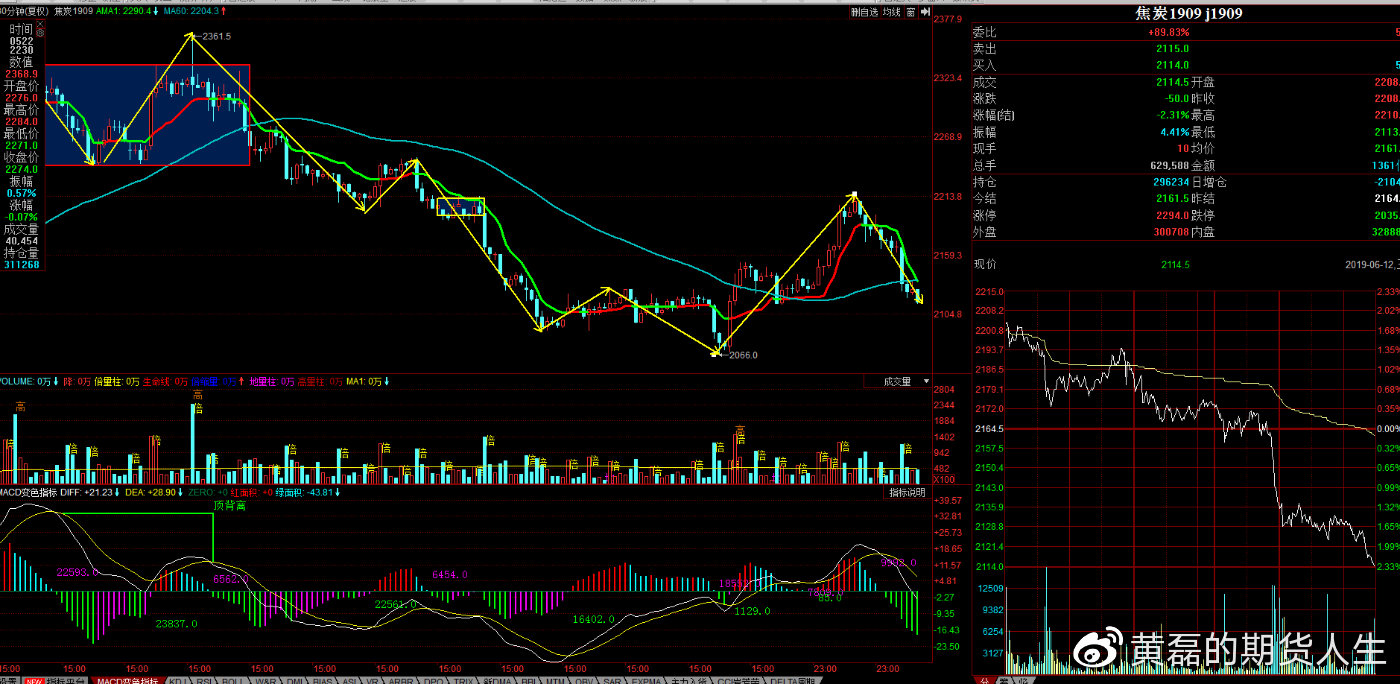Click the 卖出 price 2115.0
The height and width of the screenshot is (684, 1400).
(x=1172, y=48)
